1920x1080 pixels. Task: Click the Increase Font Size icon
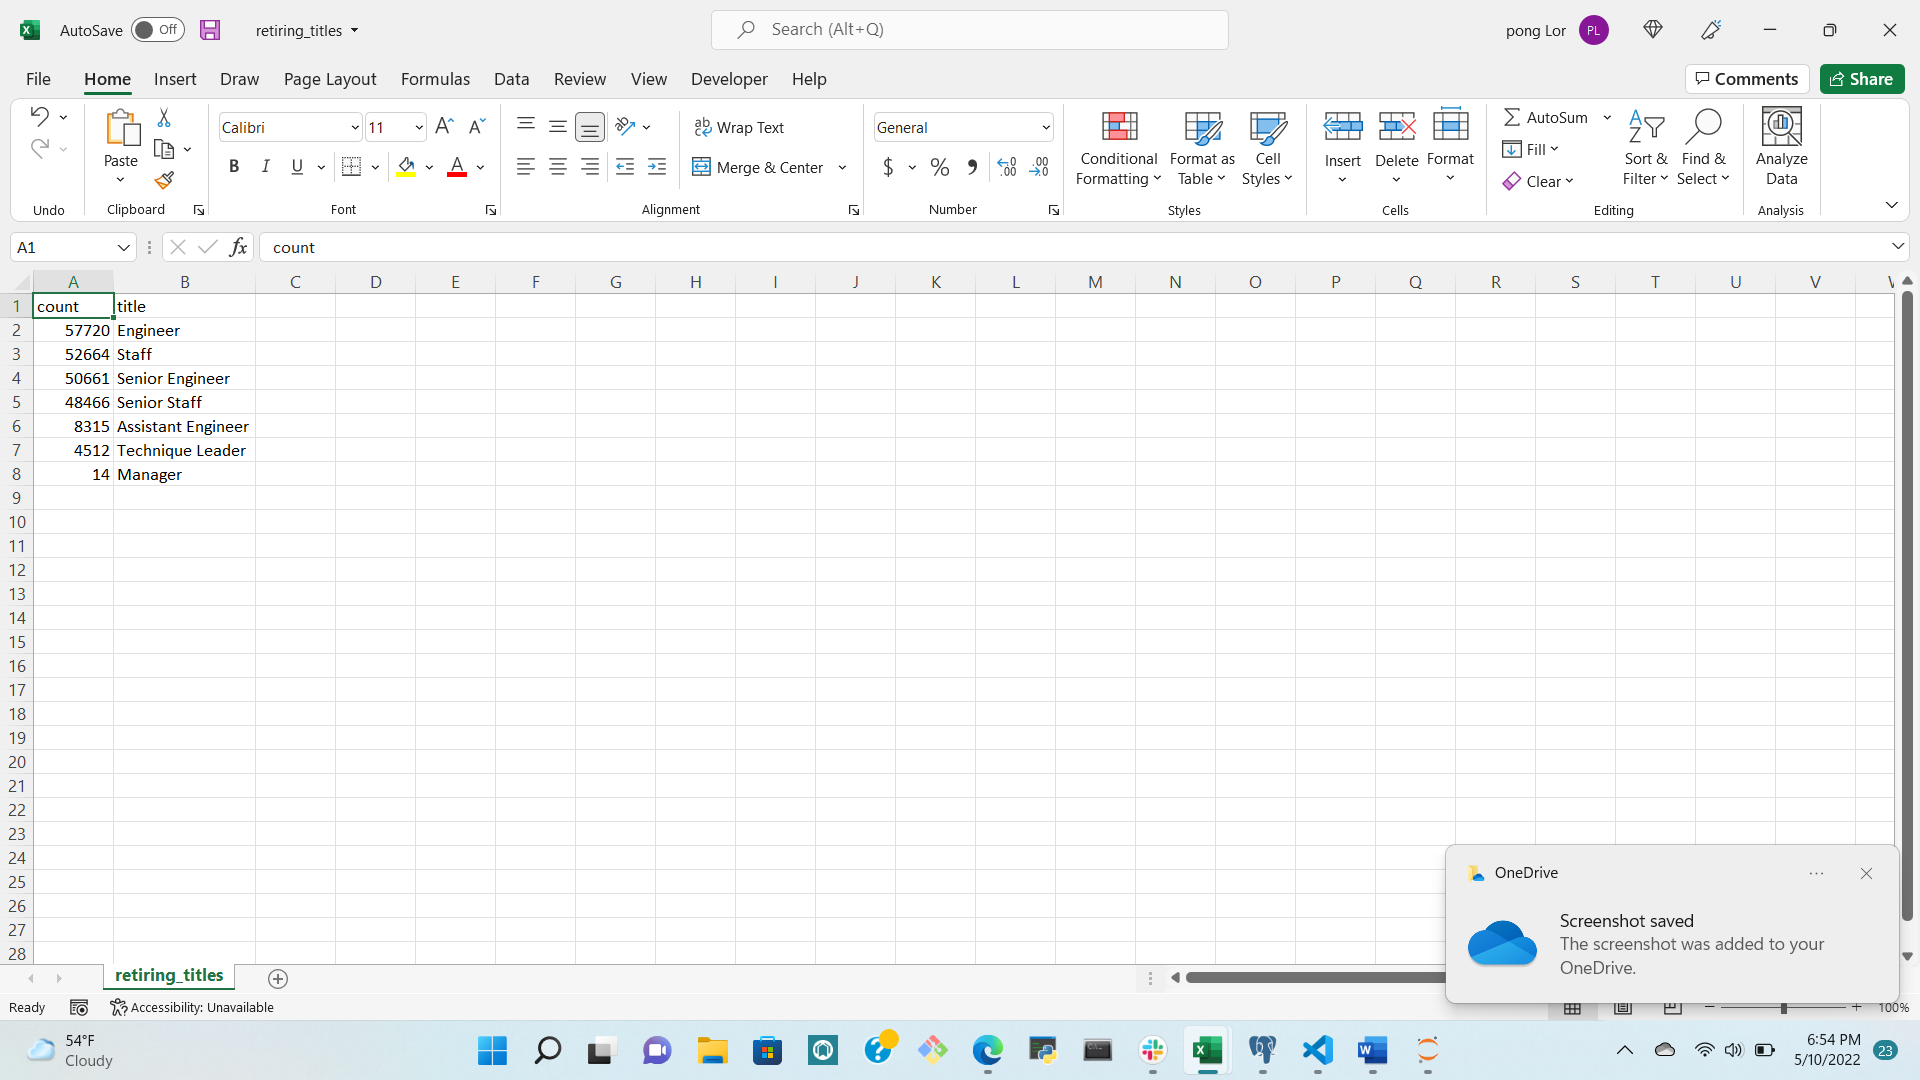(444, 126)
